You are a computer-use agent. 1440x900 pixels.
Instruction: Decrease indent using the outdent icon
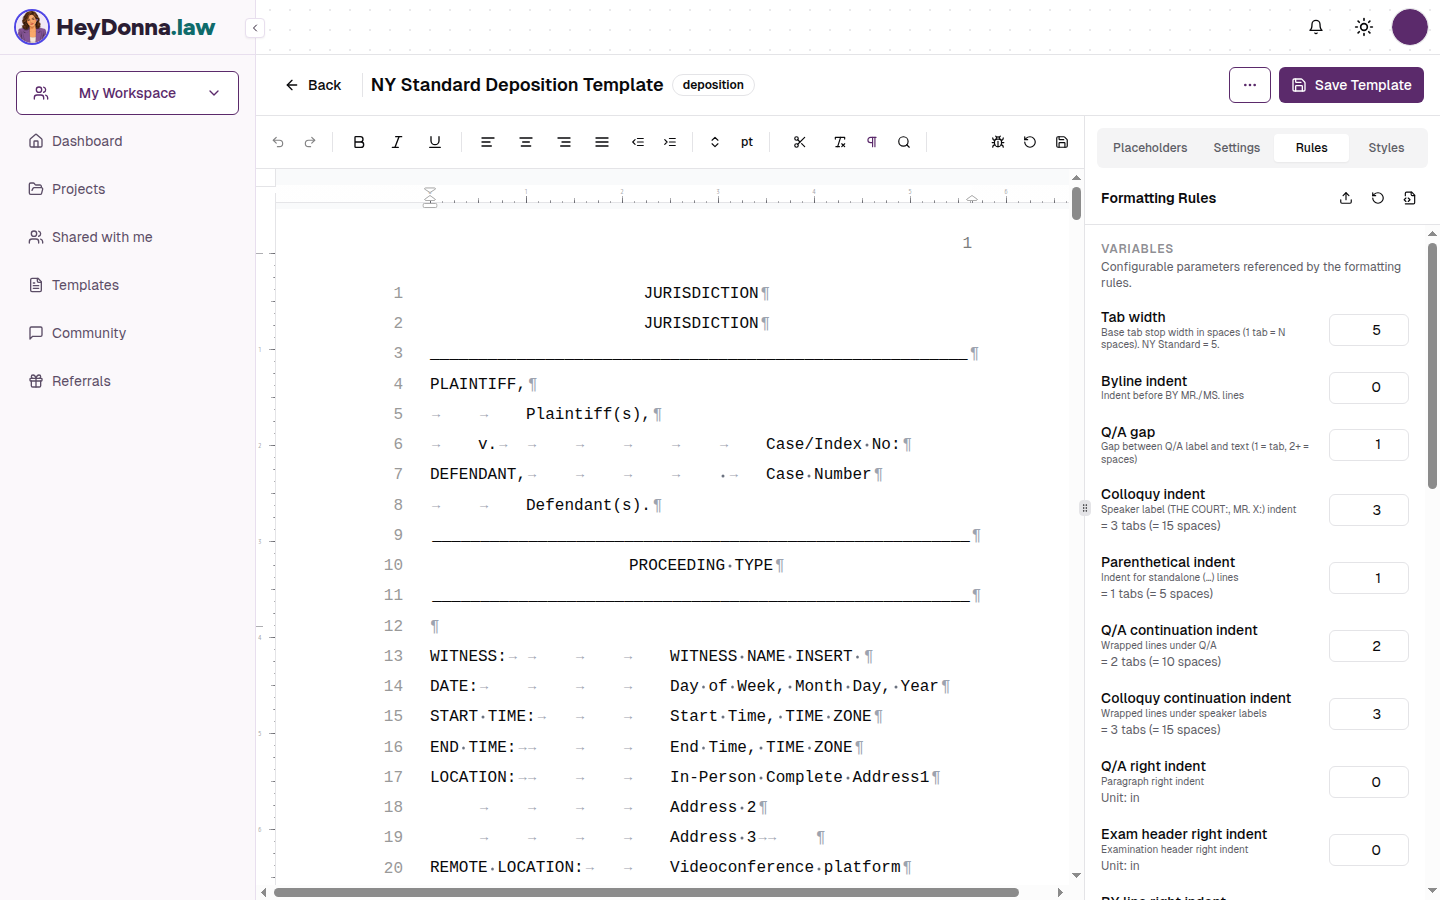(x=638, y=142)
